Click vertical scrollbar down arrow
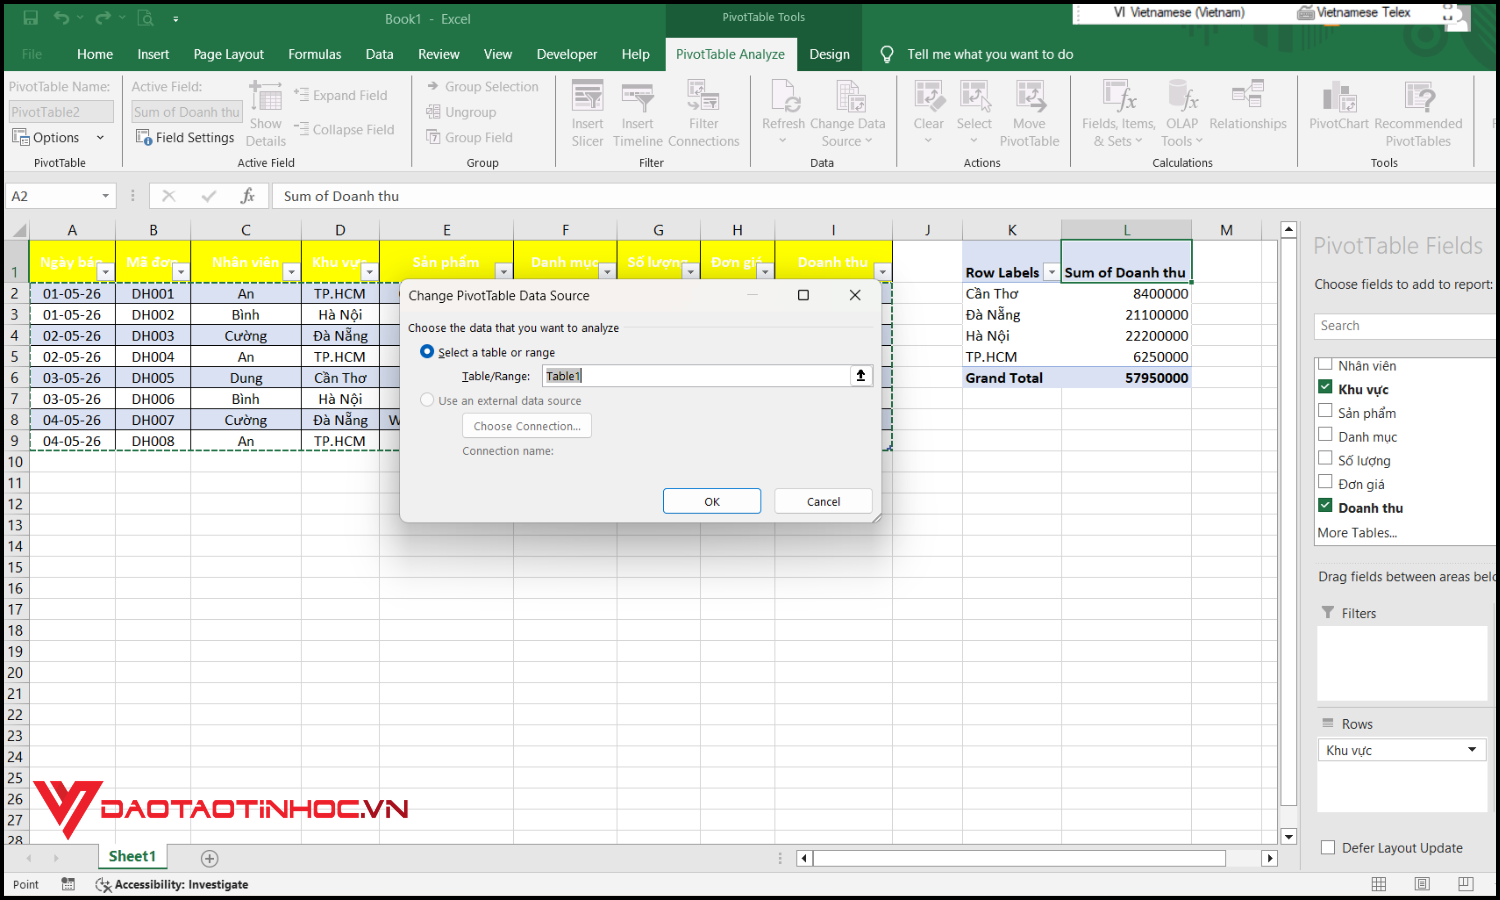Image resolution: width=1500 pixels, height=900 pixels. point(1289,837)
